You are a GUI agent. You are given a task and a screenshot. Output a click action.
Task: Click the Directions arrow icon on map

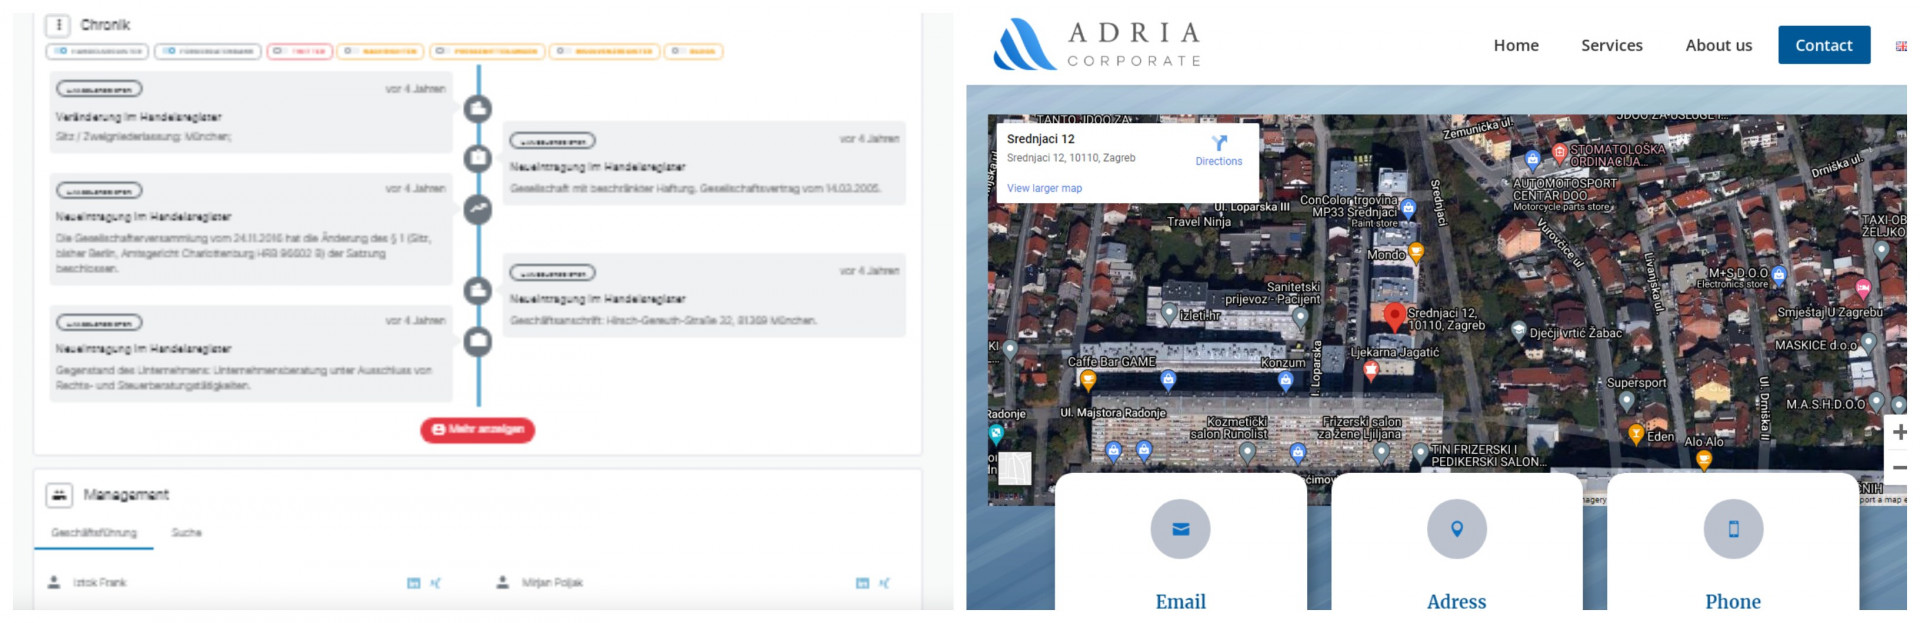(x=1218, y=143)
